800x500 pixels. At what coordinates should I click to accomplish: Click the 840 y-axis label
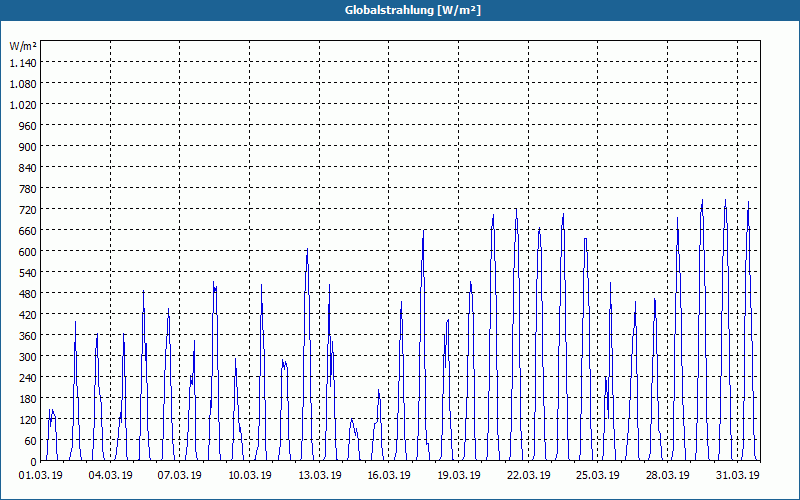point(28,168)
